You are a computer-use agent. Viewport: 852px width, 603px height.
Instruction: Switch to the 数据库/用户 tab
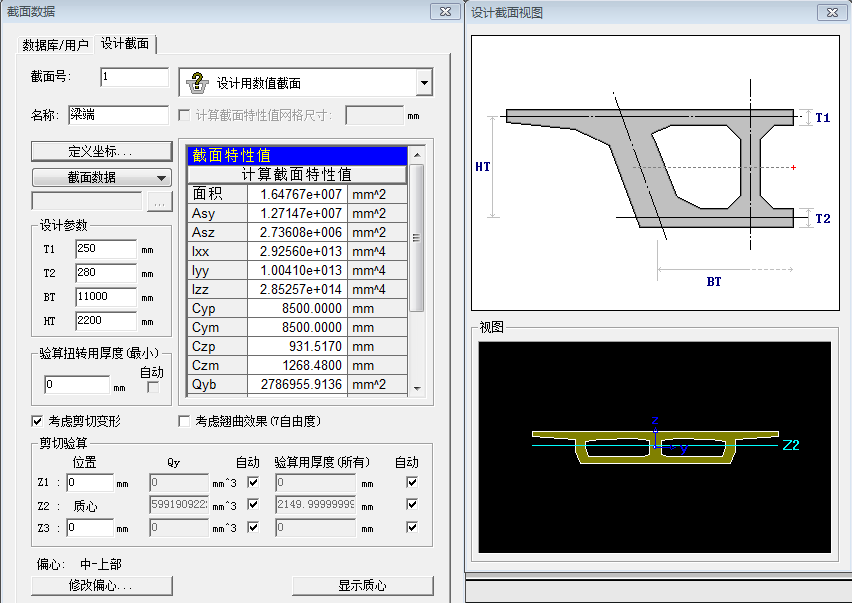[56, 45]
